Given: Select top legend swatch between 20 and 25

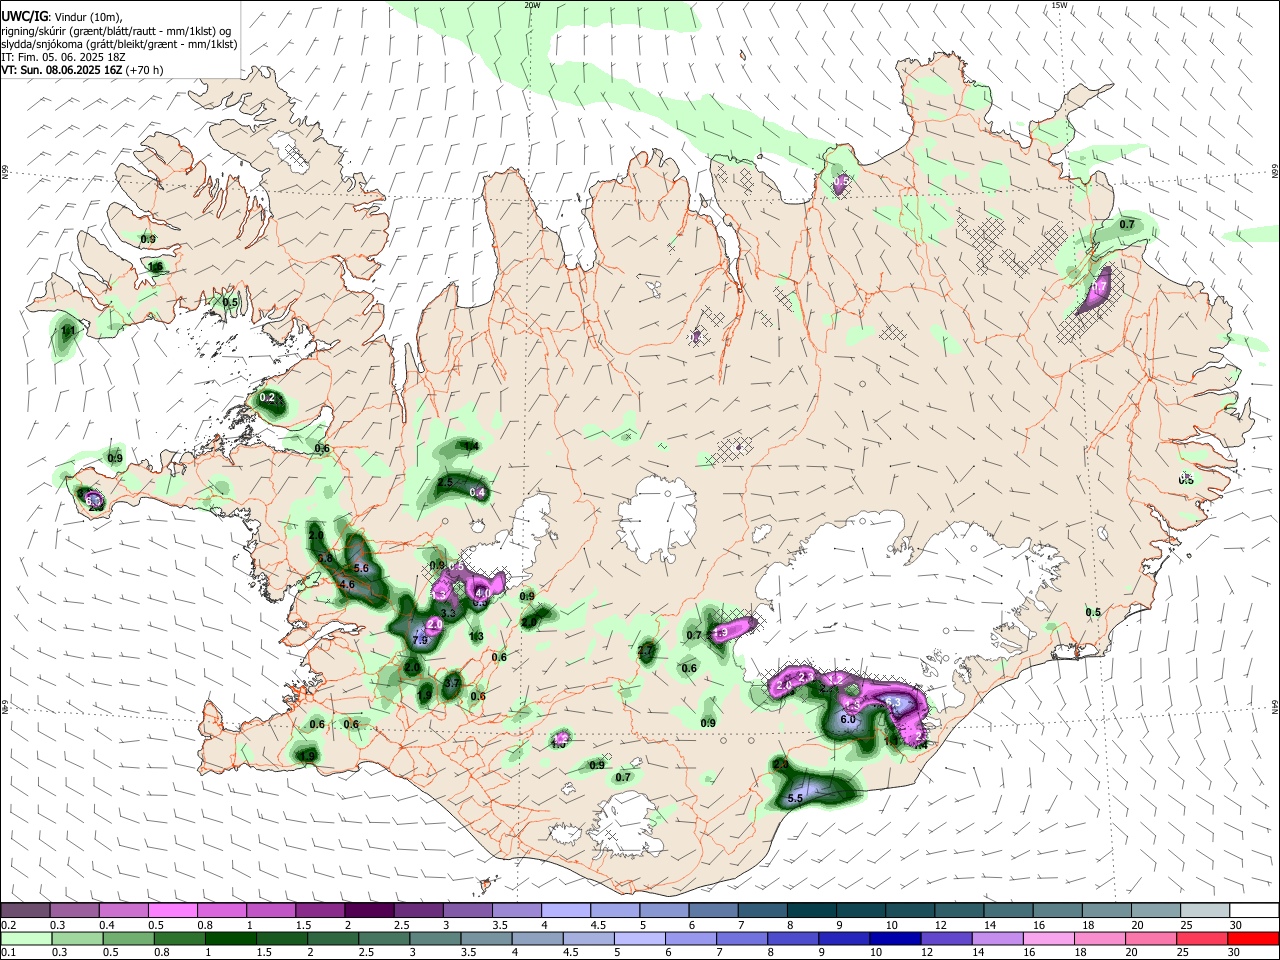Looking at the screenshot, I should (1156, 910).
